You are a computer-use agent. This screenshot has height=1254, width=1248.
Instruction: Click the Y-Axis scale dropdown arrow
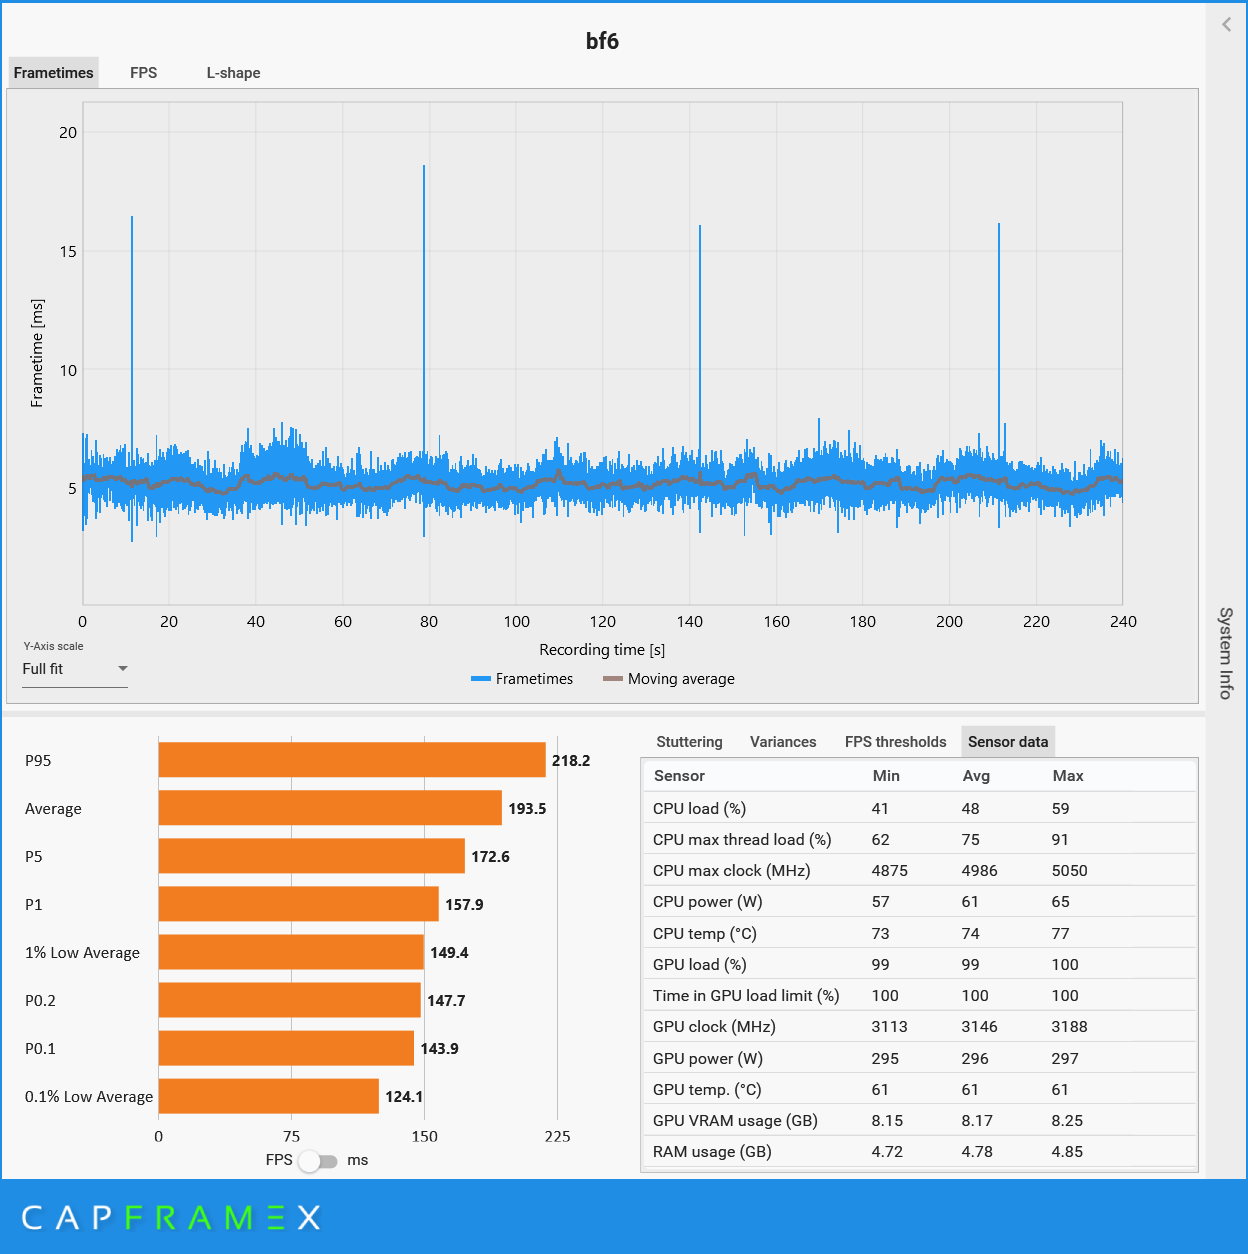123,669
